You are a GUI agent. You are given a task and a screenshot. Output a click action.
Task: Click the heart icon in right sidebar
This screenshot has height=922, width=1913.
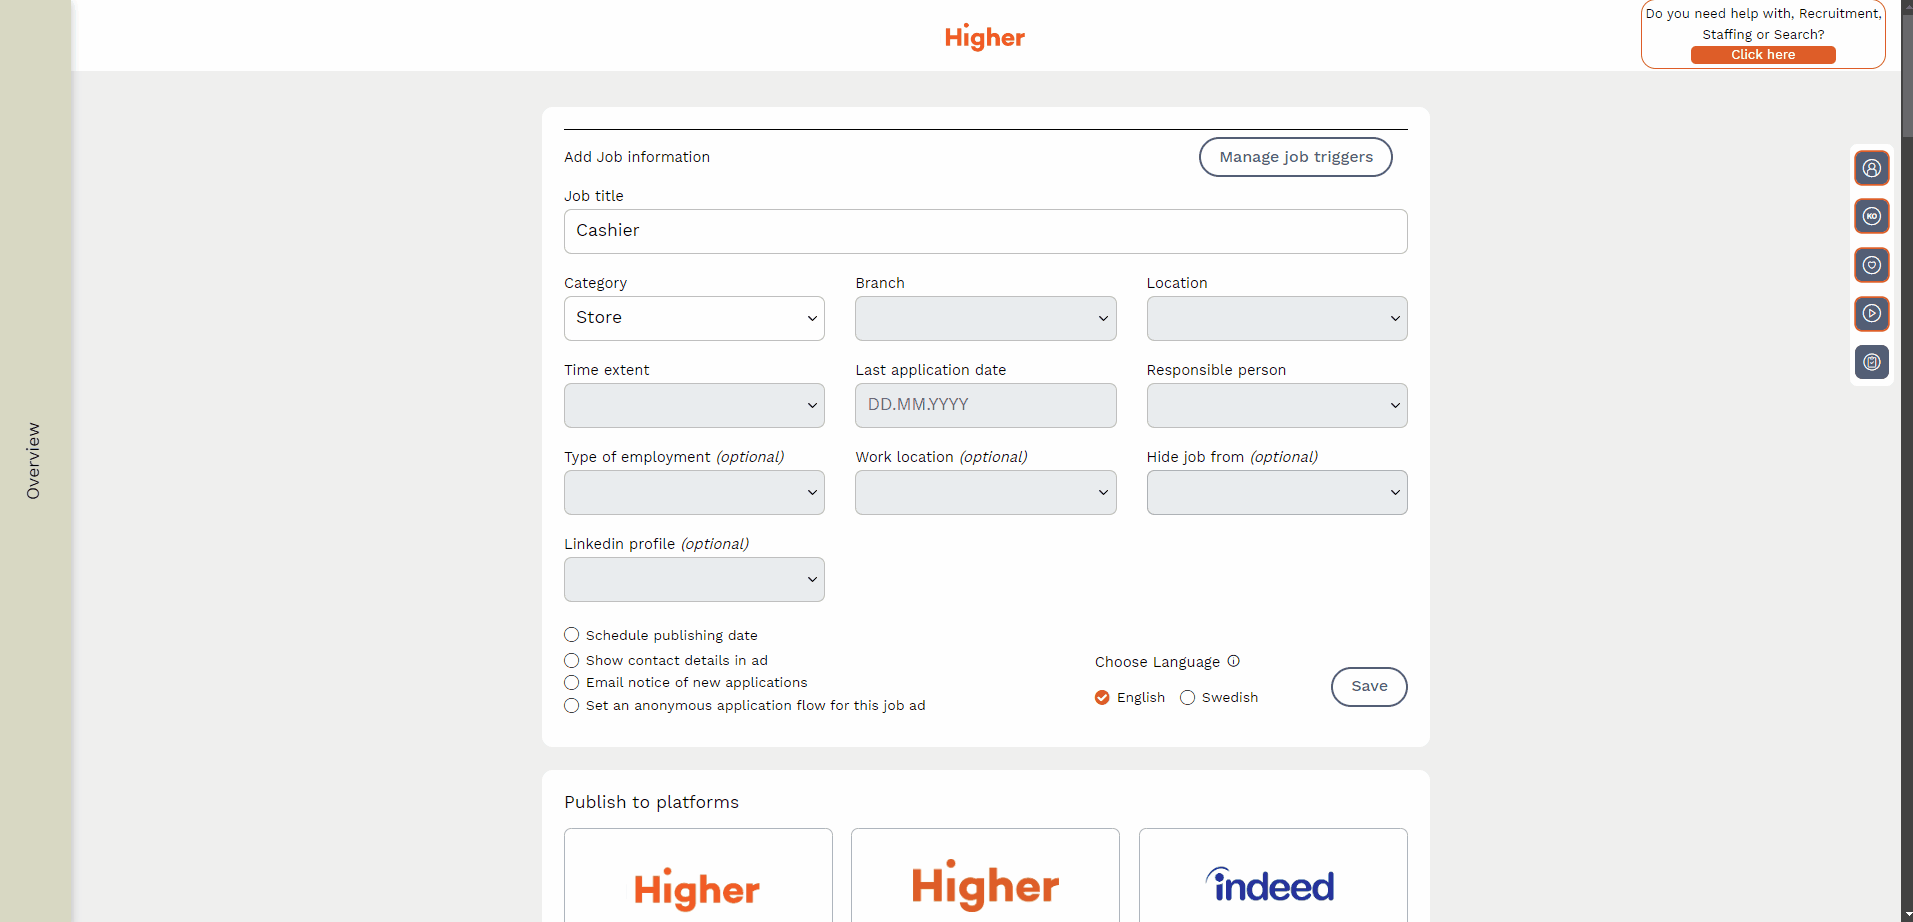tap(1871, 265)
